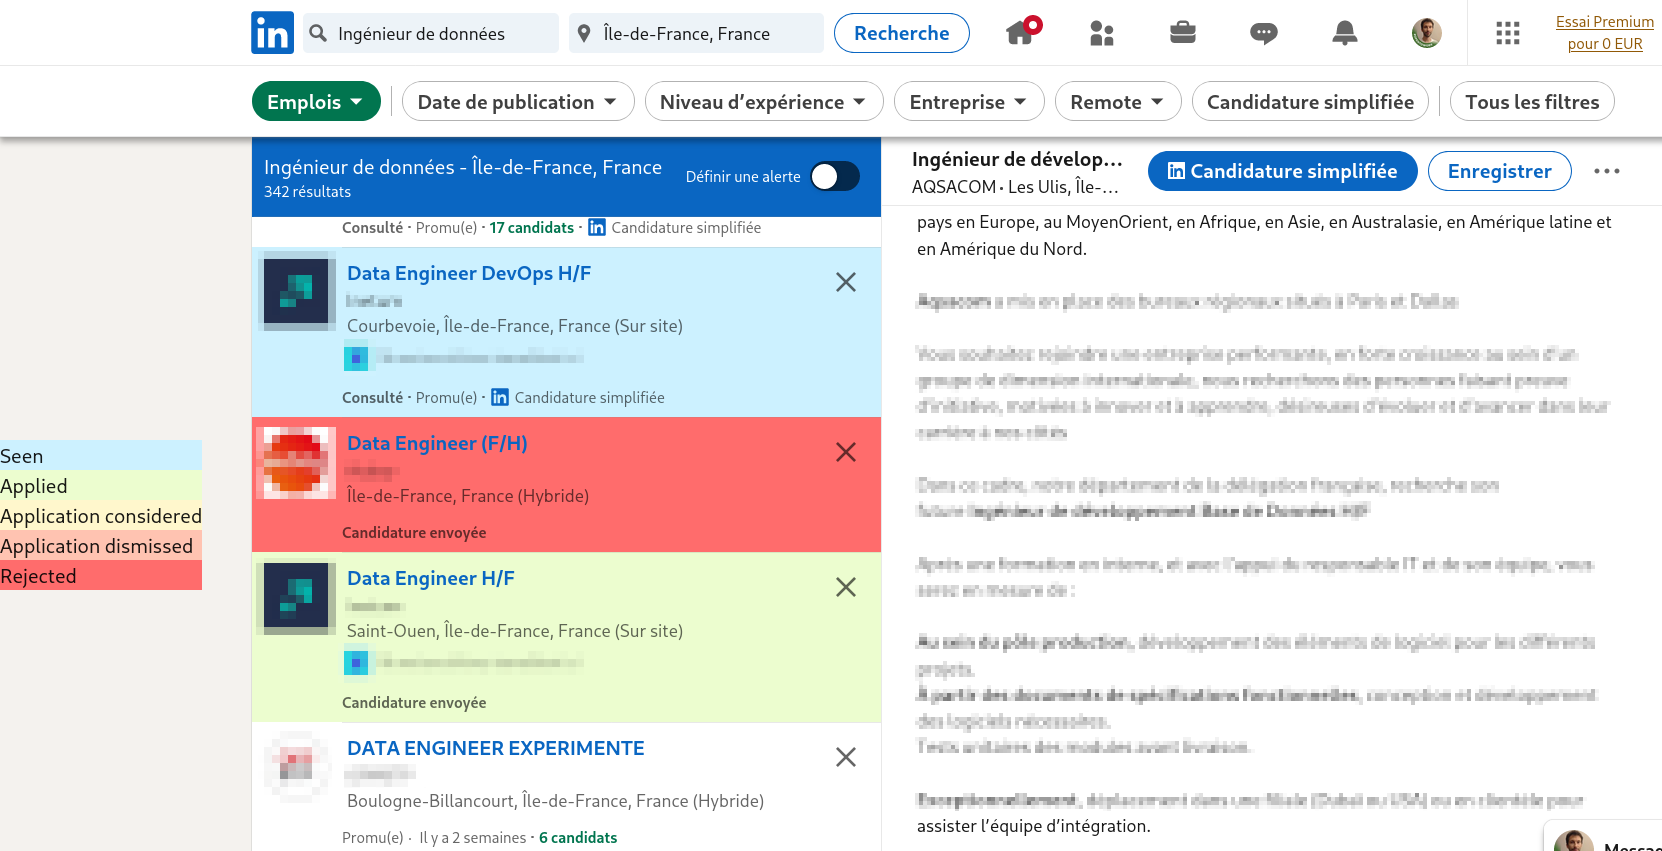Viewport: 1662px width, 851px height.
Task: Open the apps grid icon
Action: click(x=1507, y=33)
